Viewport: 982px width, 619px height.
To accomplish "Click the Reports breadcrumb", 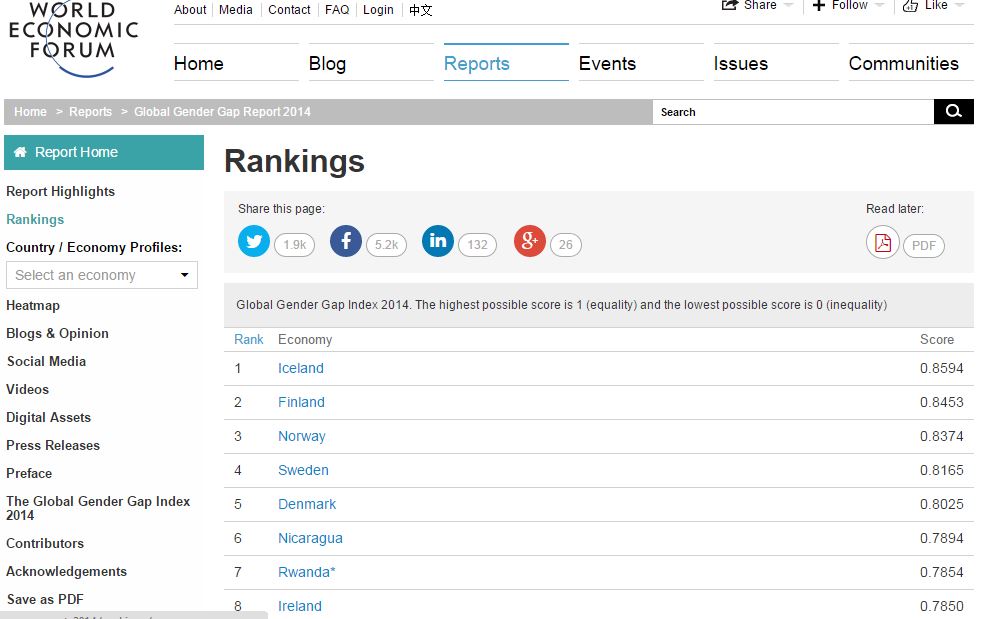I will tap(90, 112).
